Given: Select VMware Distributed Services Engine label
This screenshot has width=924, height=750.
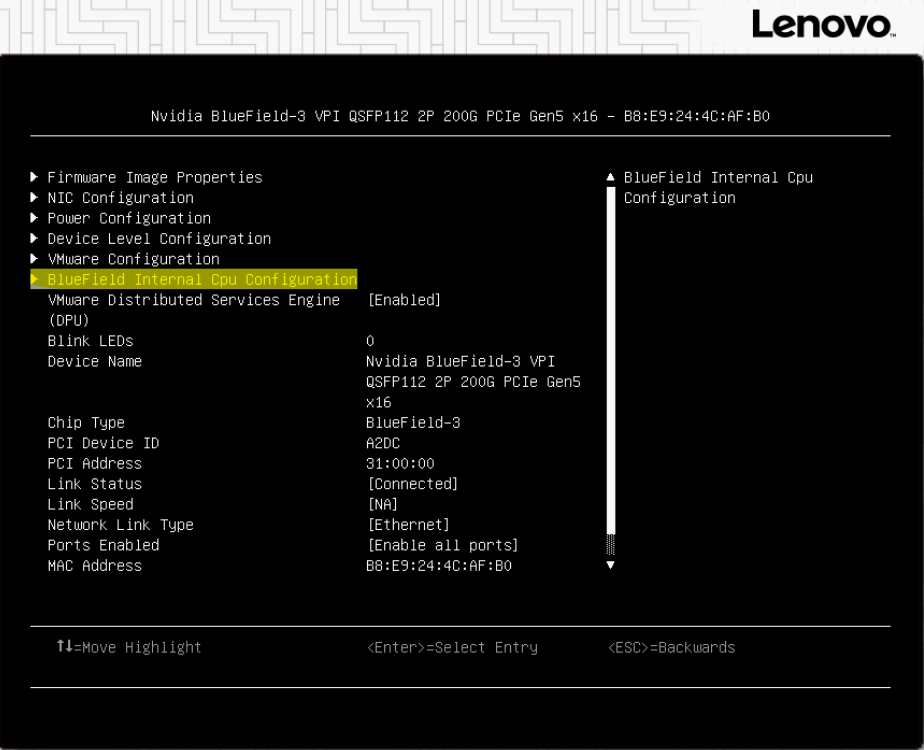Looking at the screenshot, I should (193, 310).
